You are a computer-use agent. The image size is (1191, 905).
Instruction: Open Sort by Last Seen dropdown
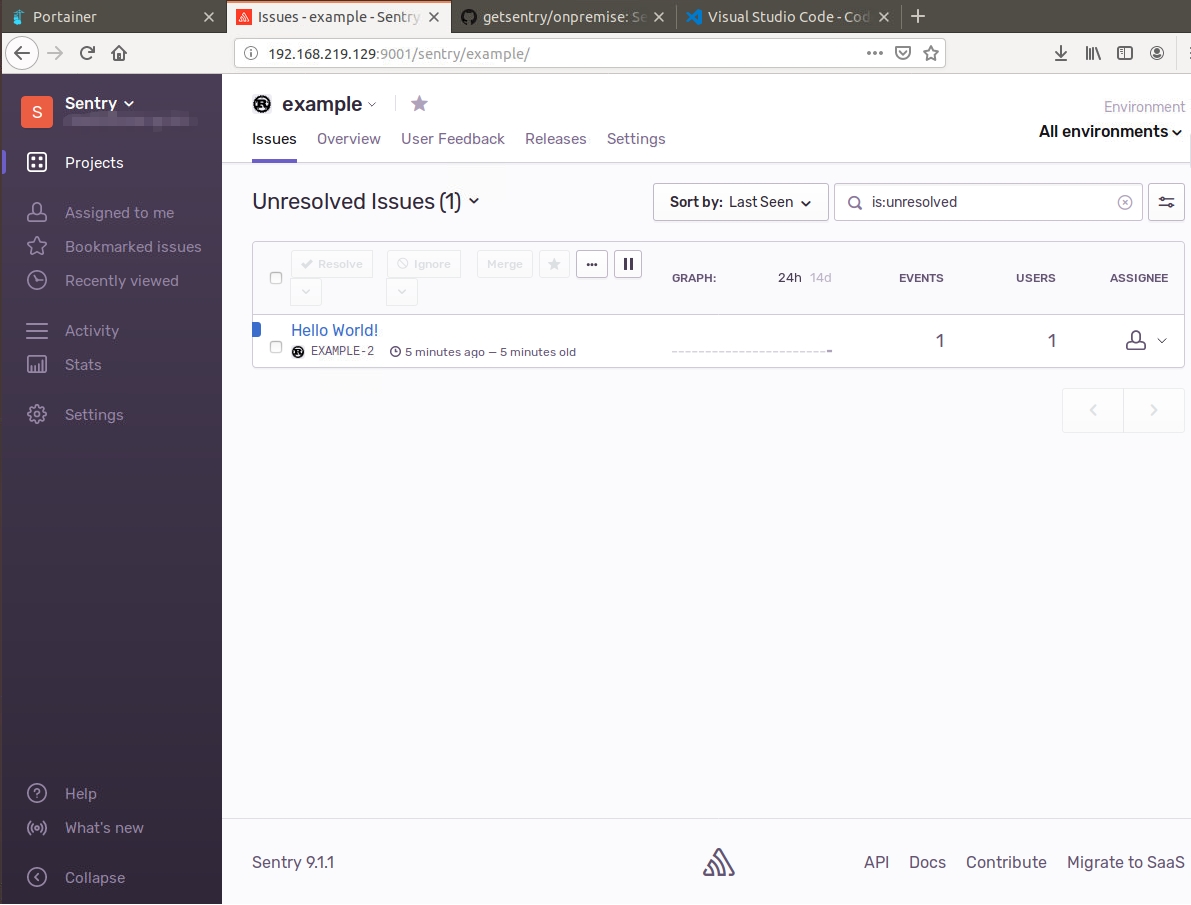click(741, 202)
